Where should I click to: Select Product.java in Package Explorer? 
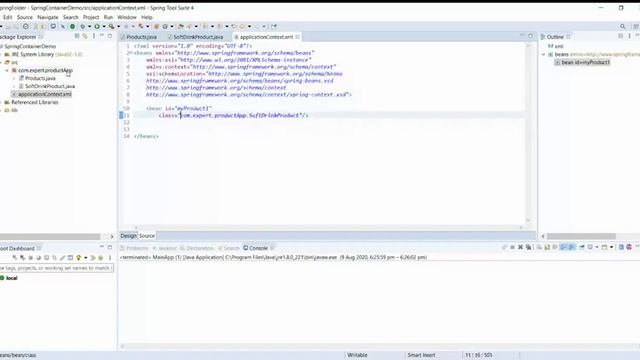tap(40, 78)
